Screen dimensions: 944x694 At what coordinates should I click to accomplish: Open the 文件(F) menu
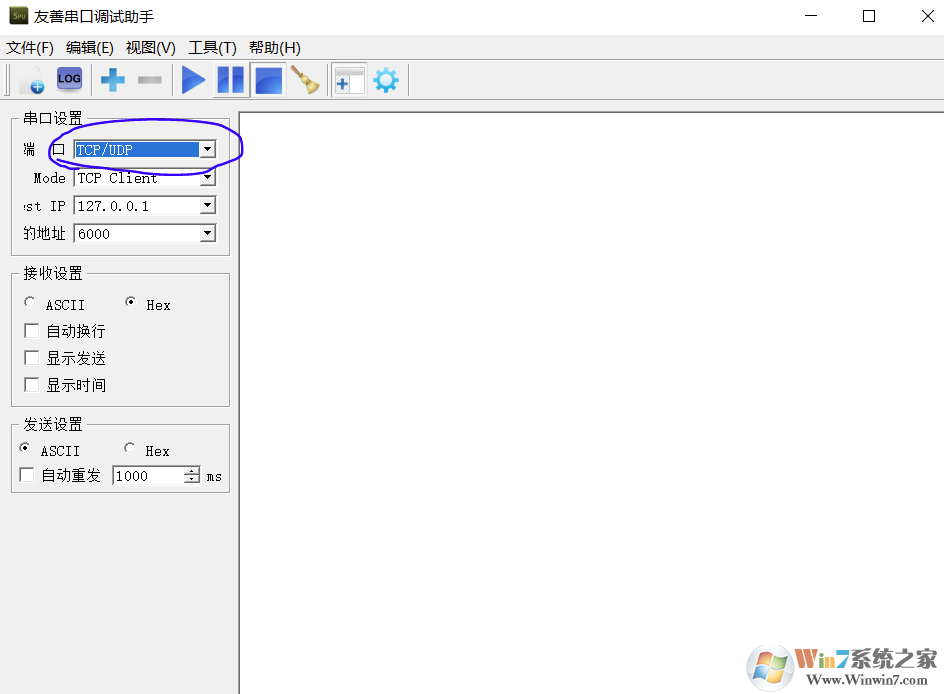tap(30, 48)
